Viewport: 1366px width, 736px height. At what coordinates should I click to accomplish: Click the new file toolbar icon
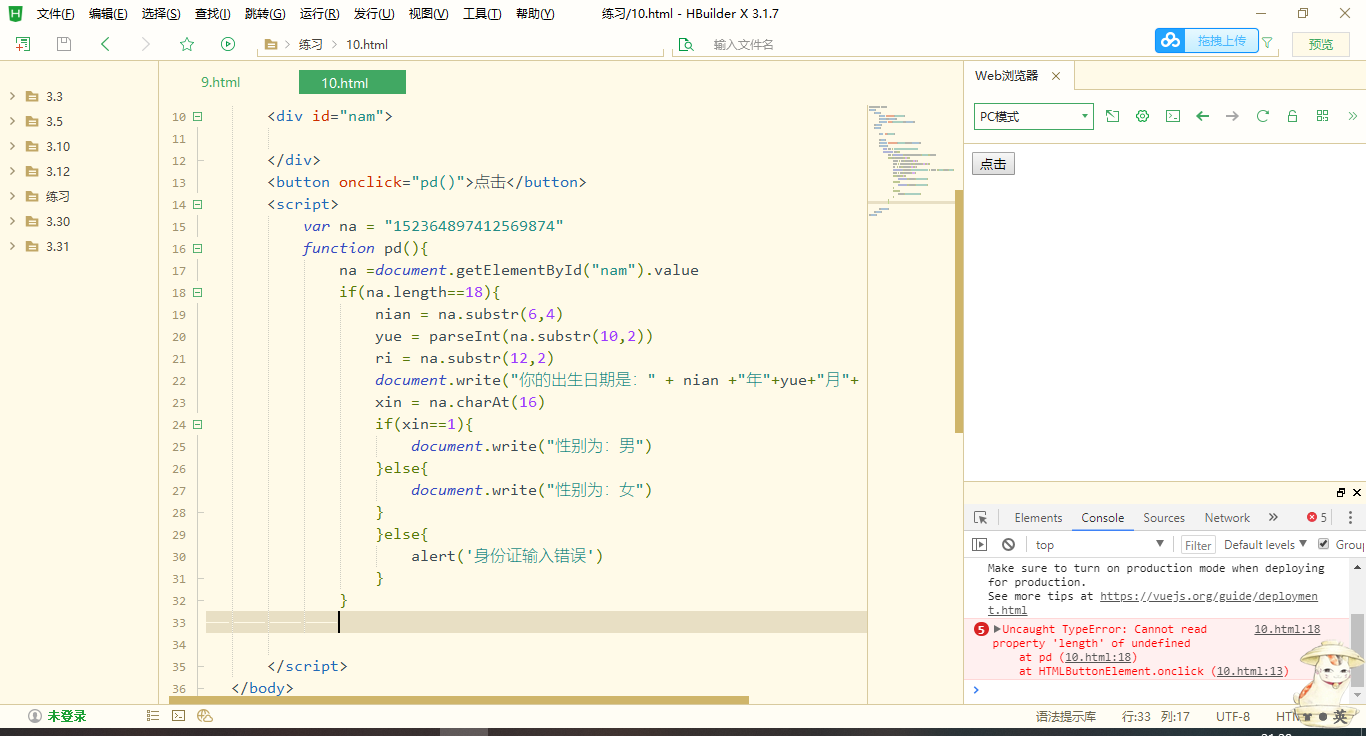(23, 44)
